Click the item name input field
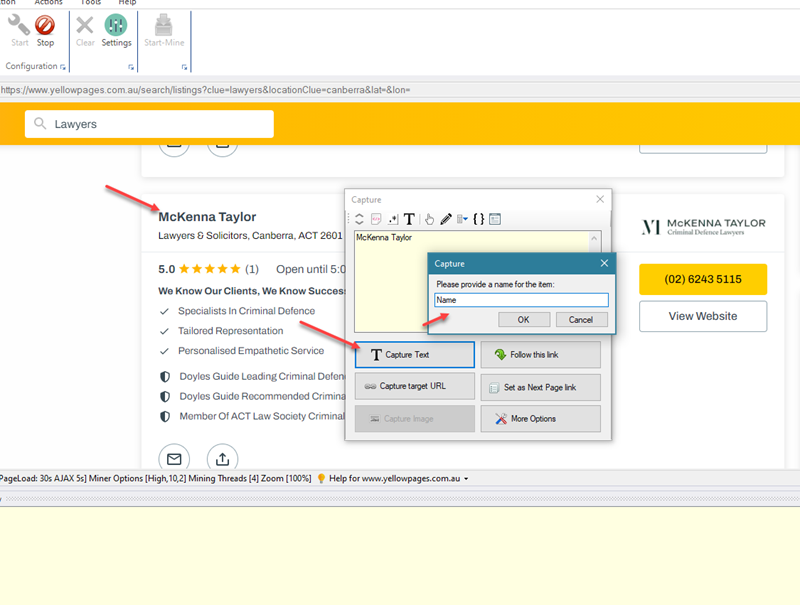This screenshot has height=605, width=800. point(521,299)
